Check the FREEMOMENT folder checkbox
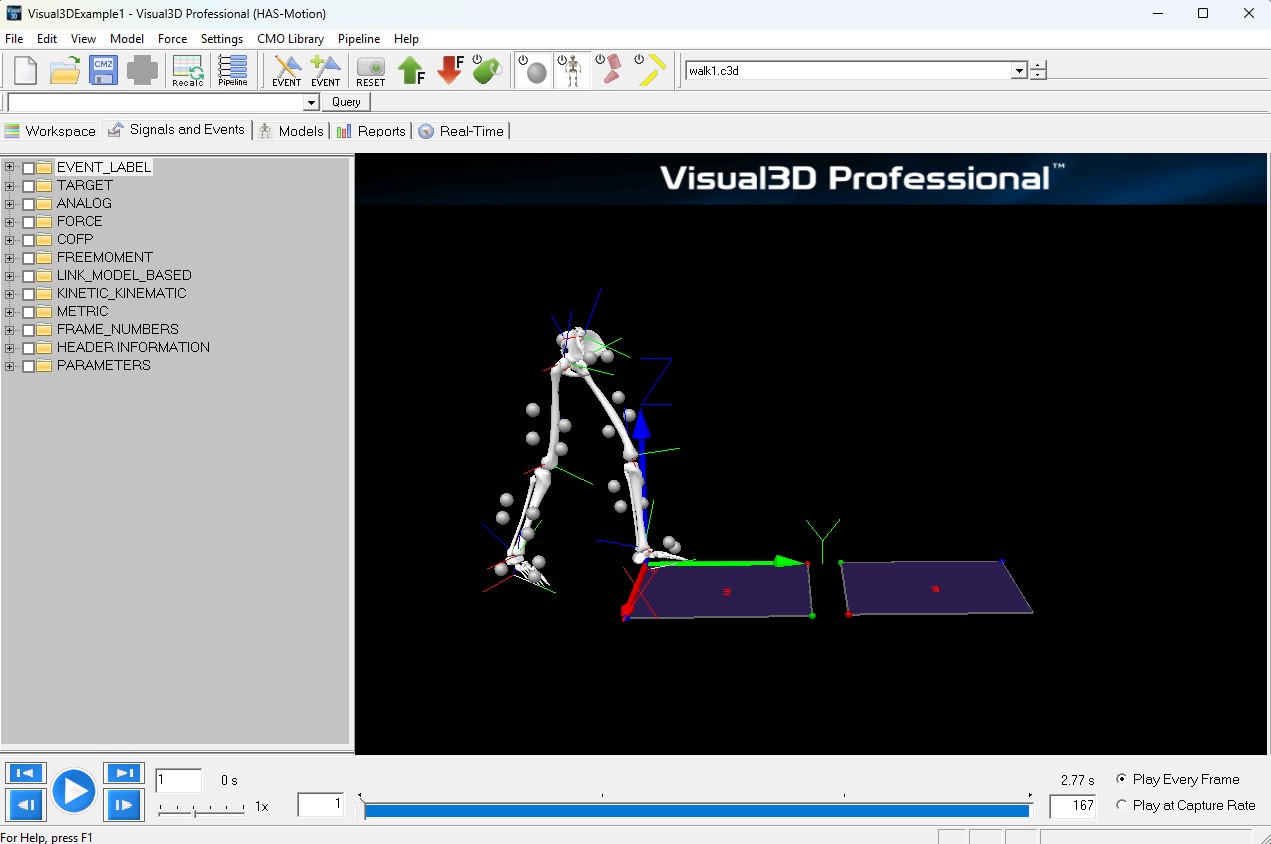Image resolution: width=1271 pixels, height=844 pixels. tap(28, 258)
